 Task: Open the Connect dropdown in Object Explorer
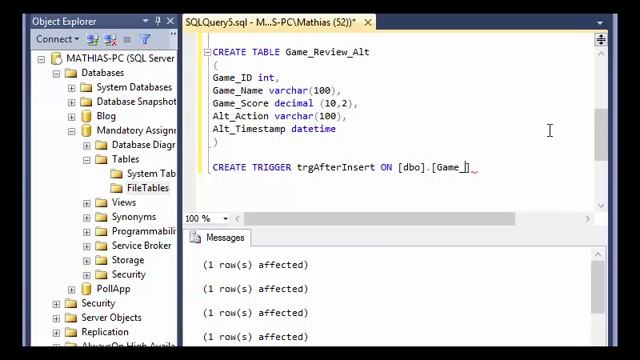click(x=57, y=39)
